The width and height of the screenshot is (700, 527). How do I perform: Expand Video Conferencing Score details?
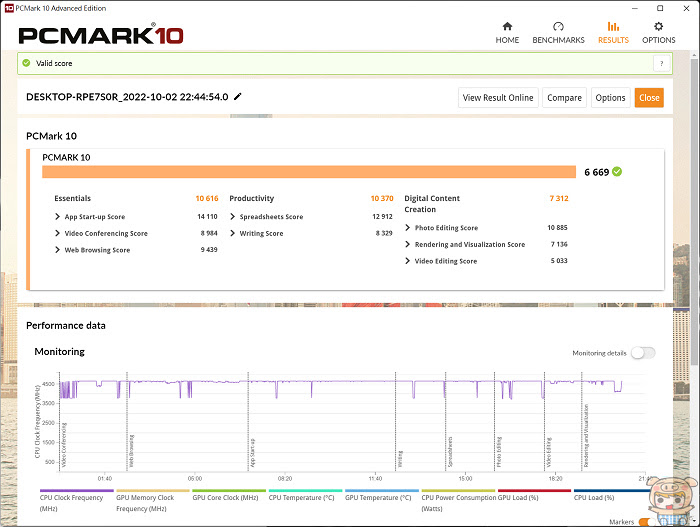[x=57, y=233]
